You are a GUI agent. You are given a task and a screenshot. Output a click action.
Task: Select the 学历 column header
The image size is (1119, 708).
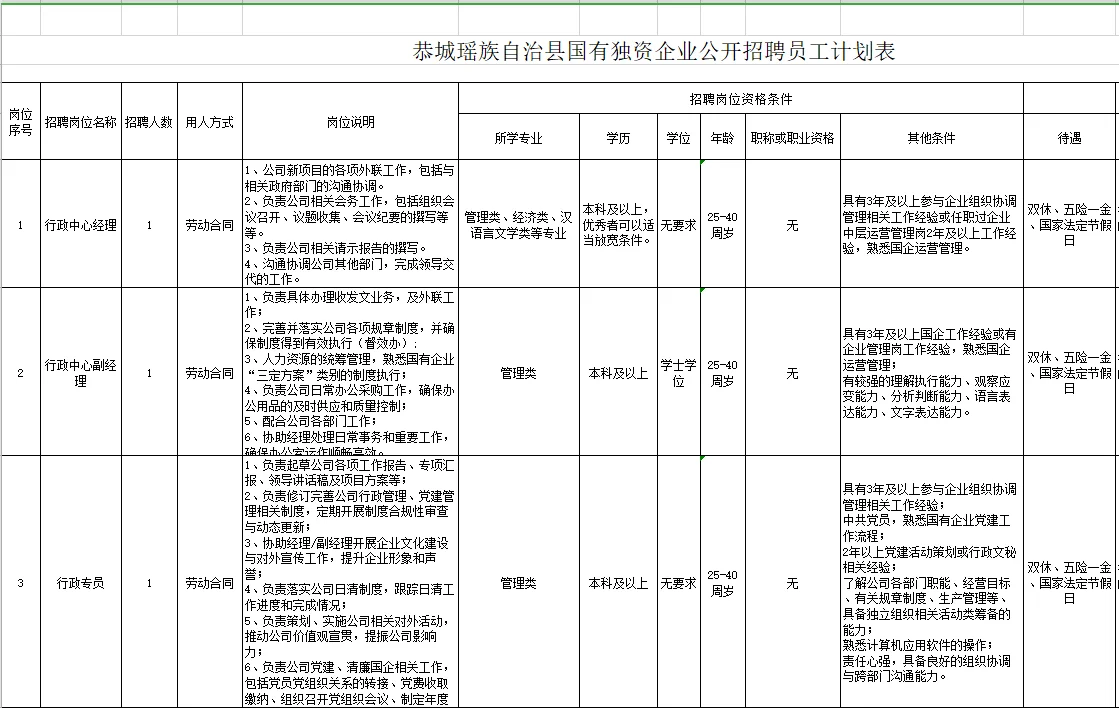[x=618, y=136]
